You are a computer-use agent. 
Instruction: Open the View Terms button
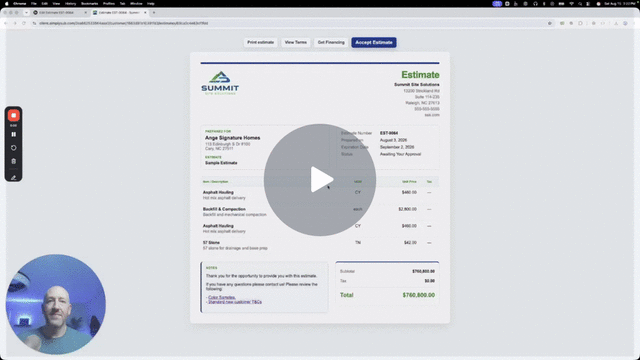[296, 42]
